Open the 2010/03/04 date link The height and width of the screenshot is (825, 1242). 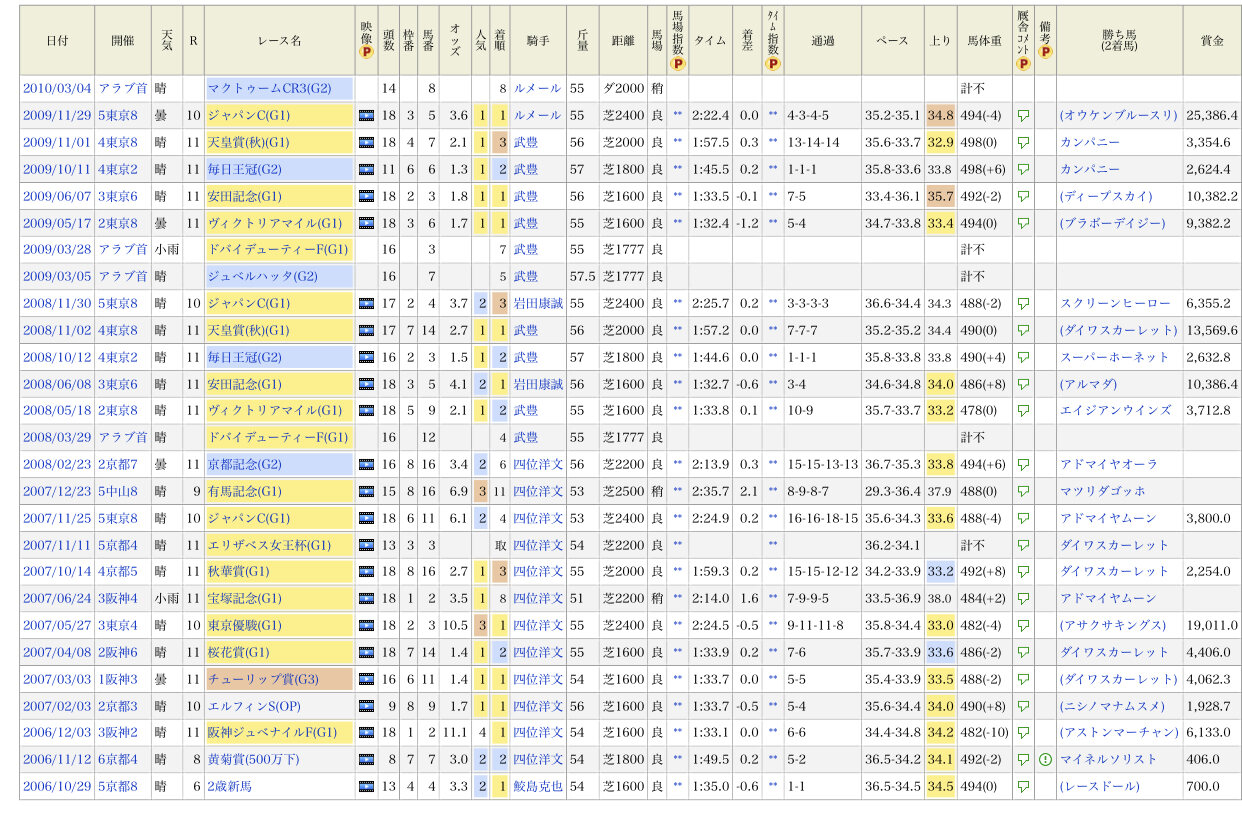click(57, 89)
